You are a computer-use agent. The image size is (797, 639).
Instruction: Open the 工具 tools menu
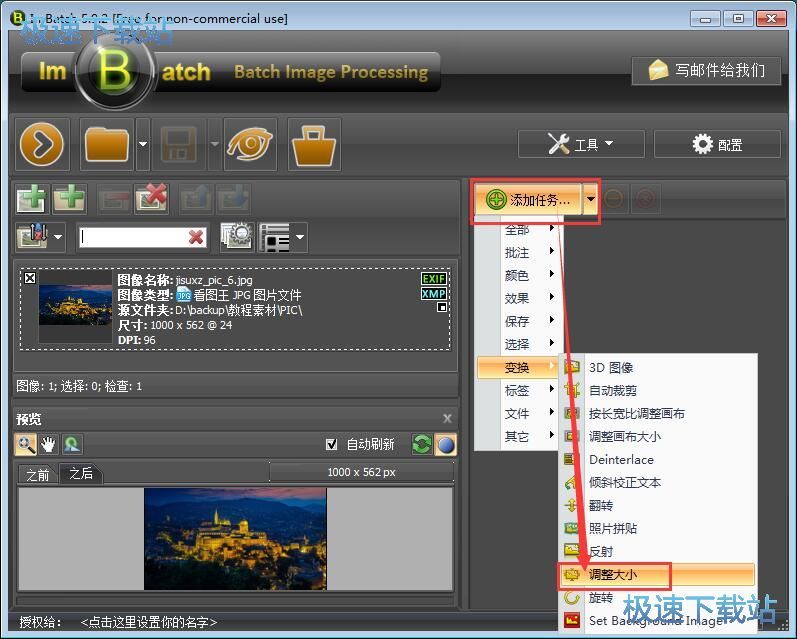tap(581, 144)
